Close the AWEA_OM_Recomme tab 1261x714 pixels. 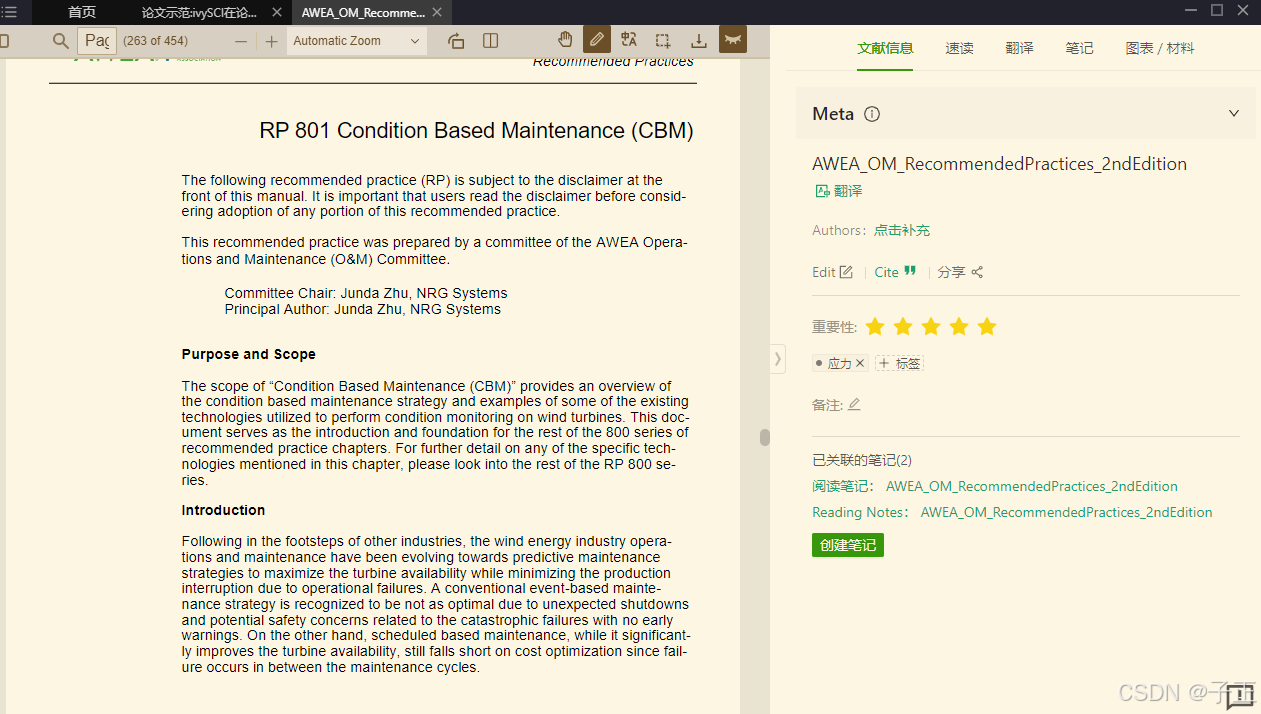coord(437,13)
